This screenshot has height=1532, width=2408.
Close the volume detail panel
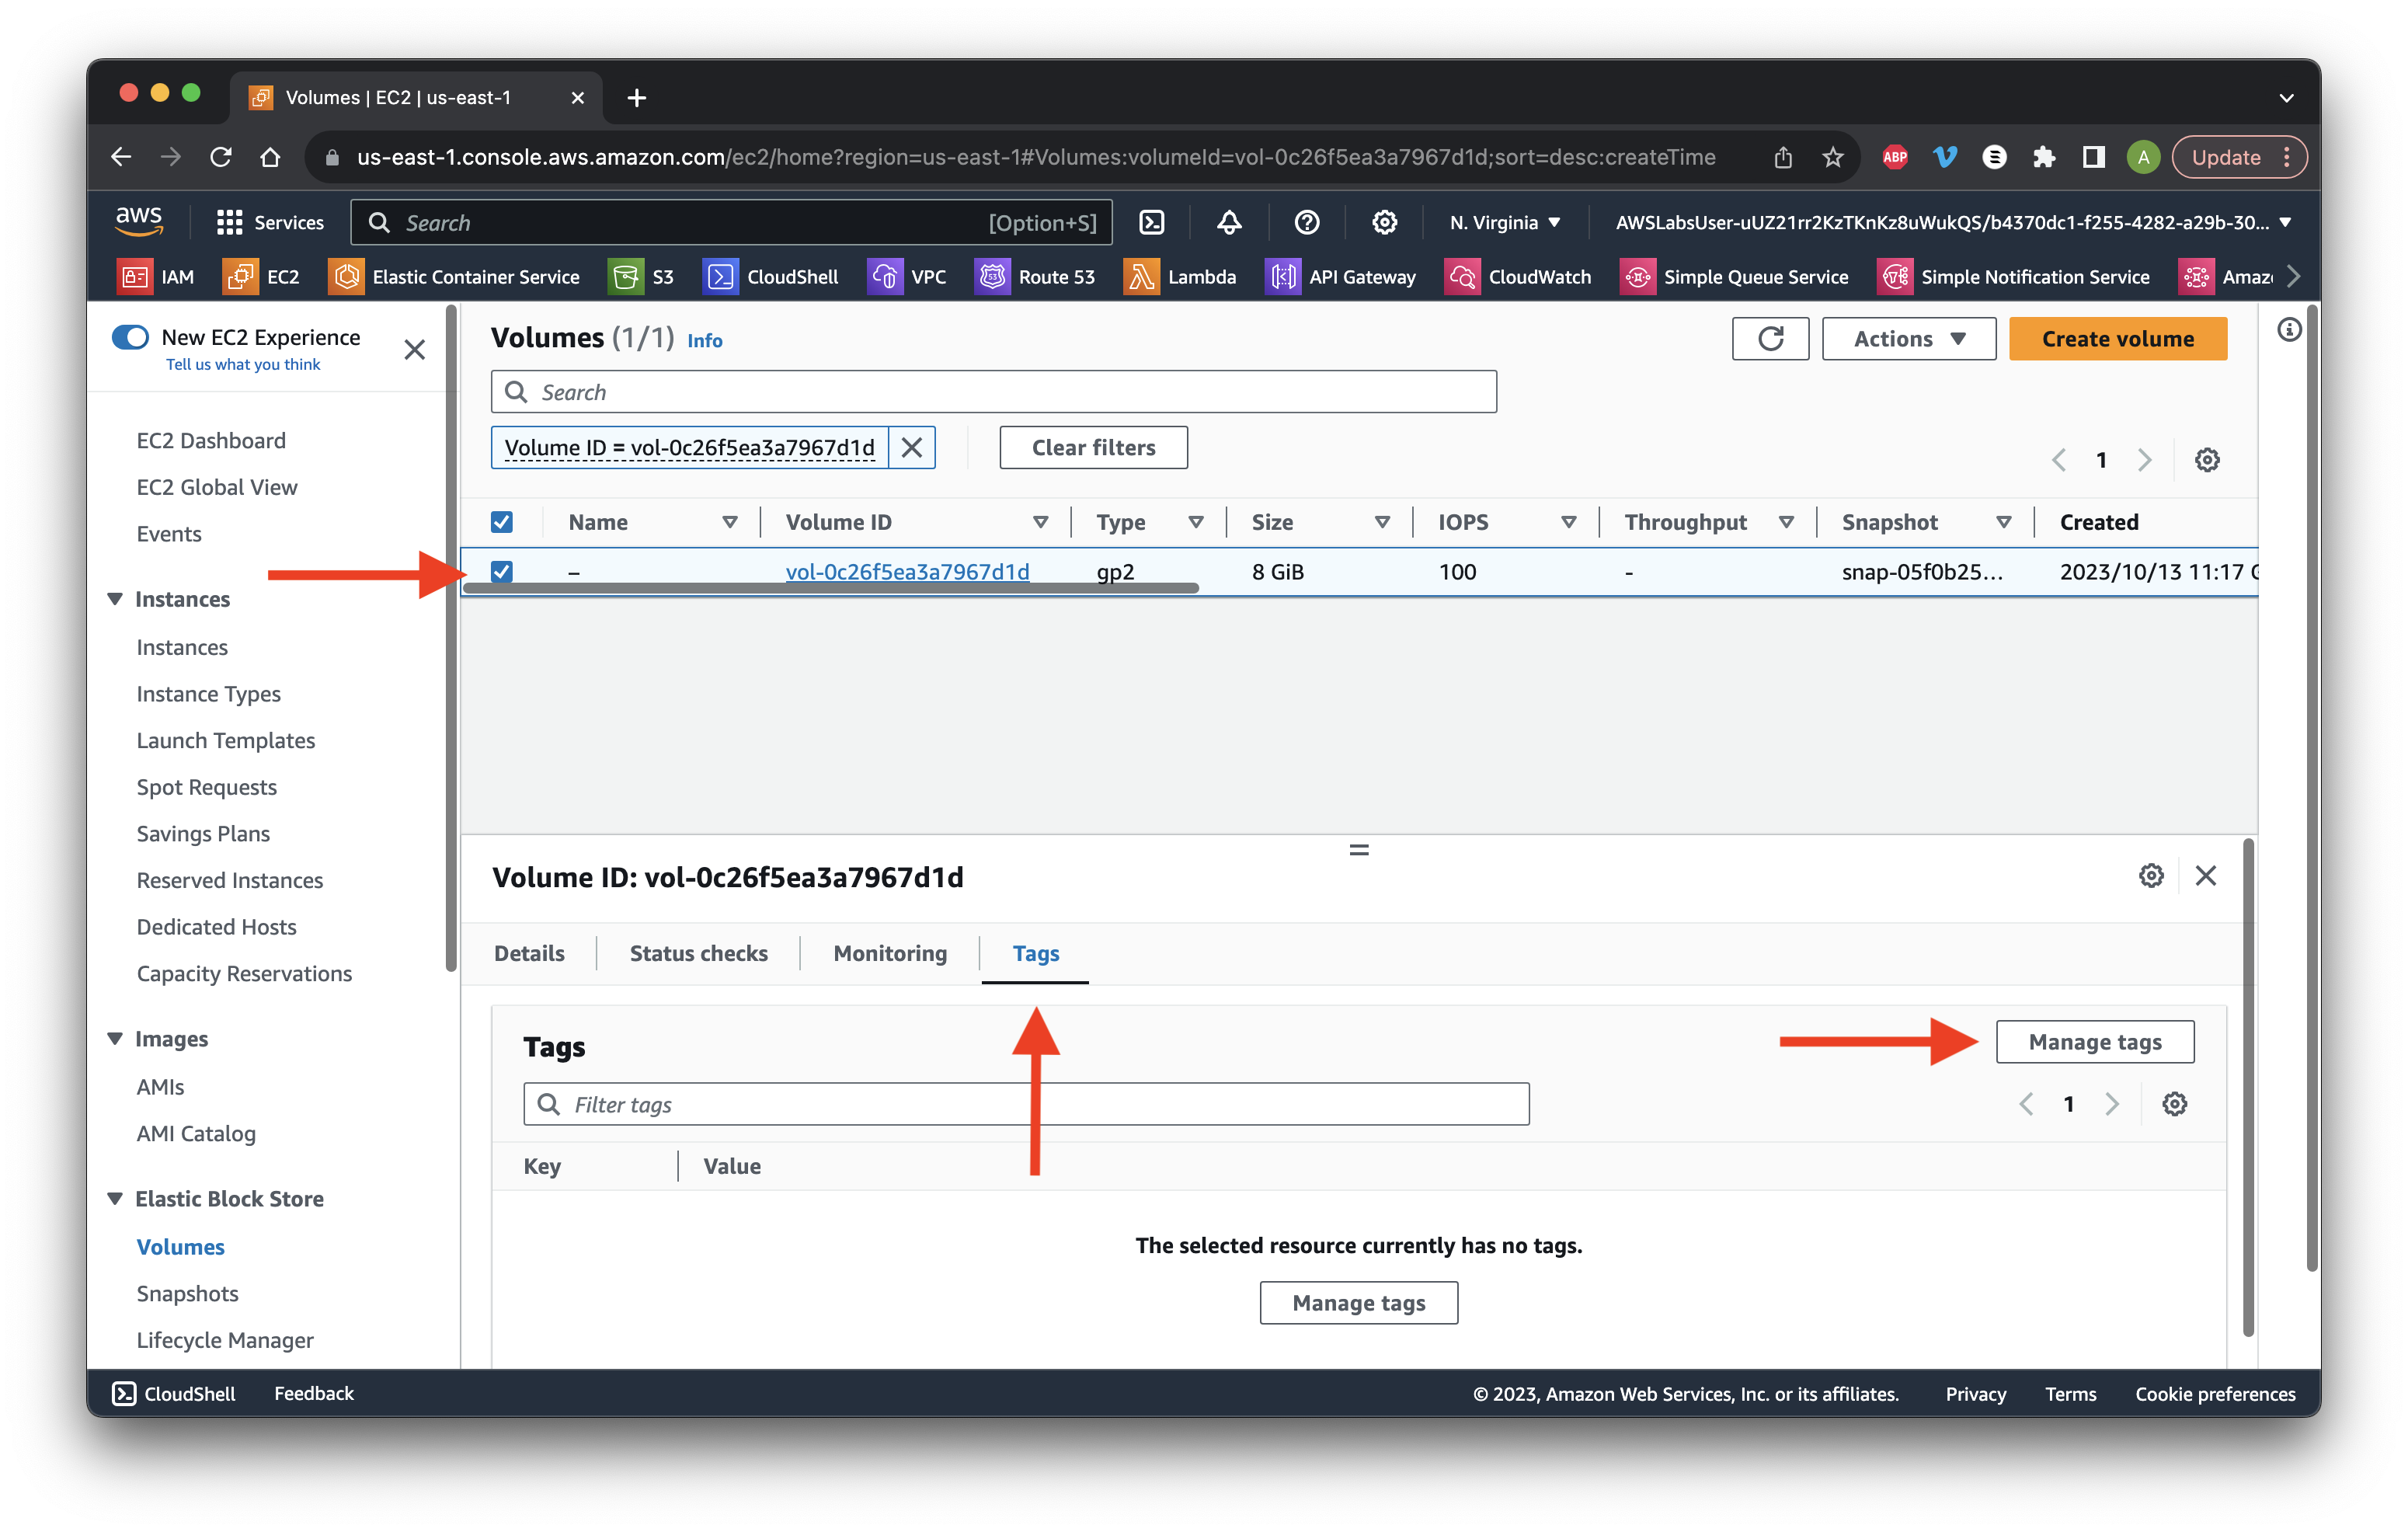tap(2205, 876)
